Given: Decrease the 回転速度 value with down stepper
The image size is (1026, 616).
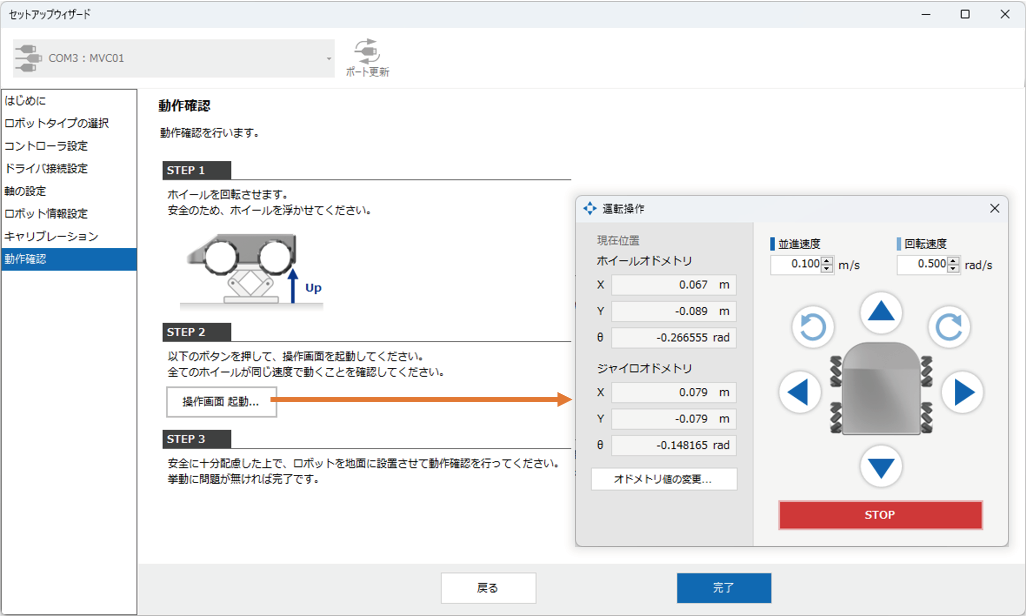Looking at the screenshot, I should click(953, 269).
